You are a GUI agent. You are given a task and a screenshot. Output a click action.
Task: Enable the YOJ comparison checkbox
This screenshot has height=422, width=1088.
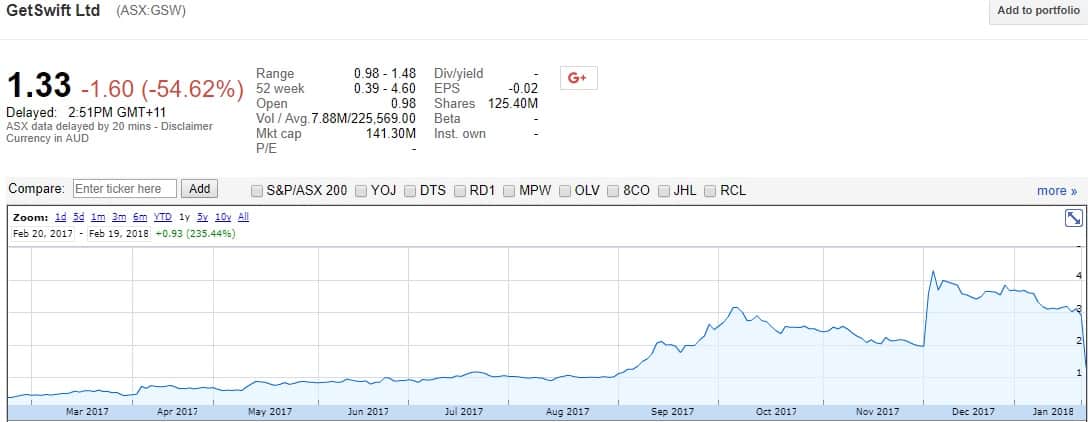pos(361,190)
